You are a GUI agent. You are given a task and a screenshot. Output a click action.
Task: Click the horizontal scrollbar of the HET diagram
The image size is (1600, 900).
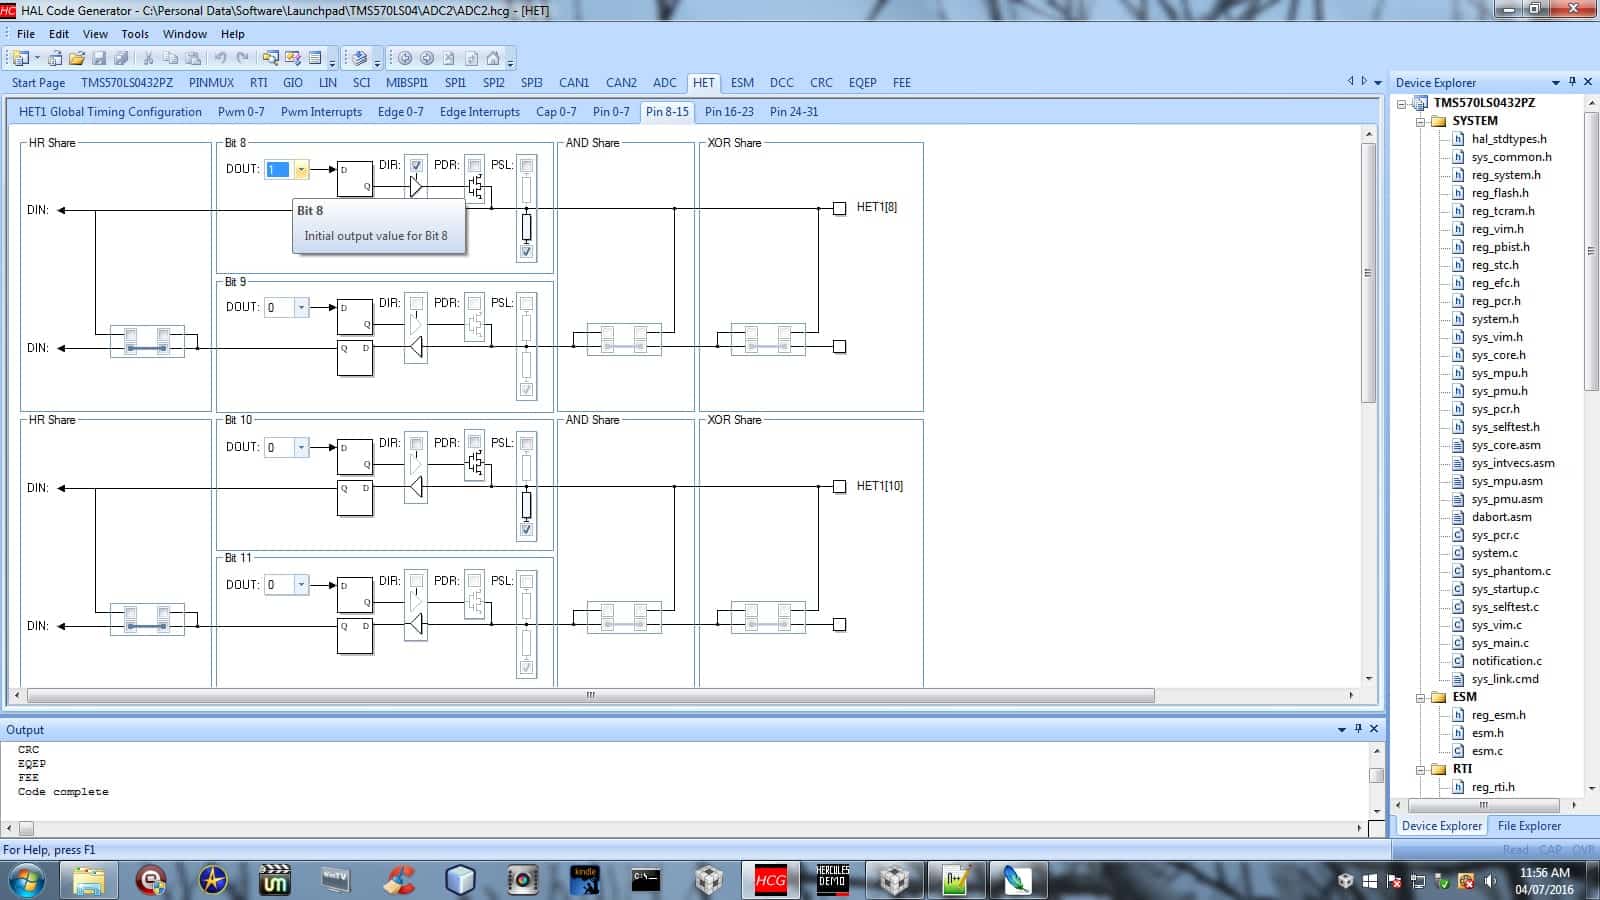590,695
